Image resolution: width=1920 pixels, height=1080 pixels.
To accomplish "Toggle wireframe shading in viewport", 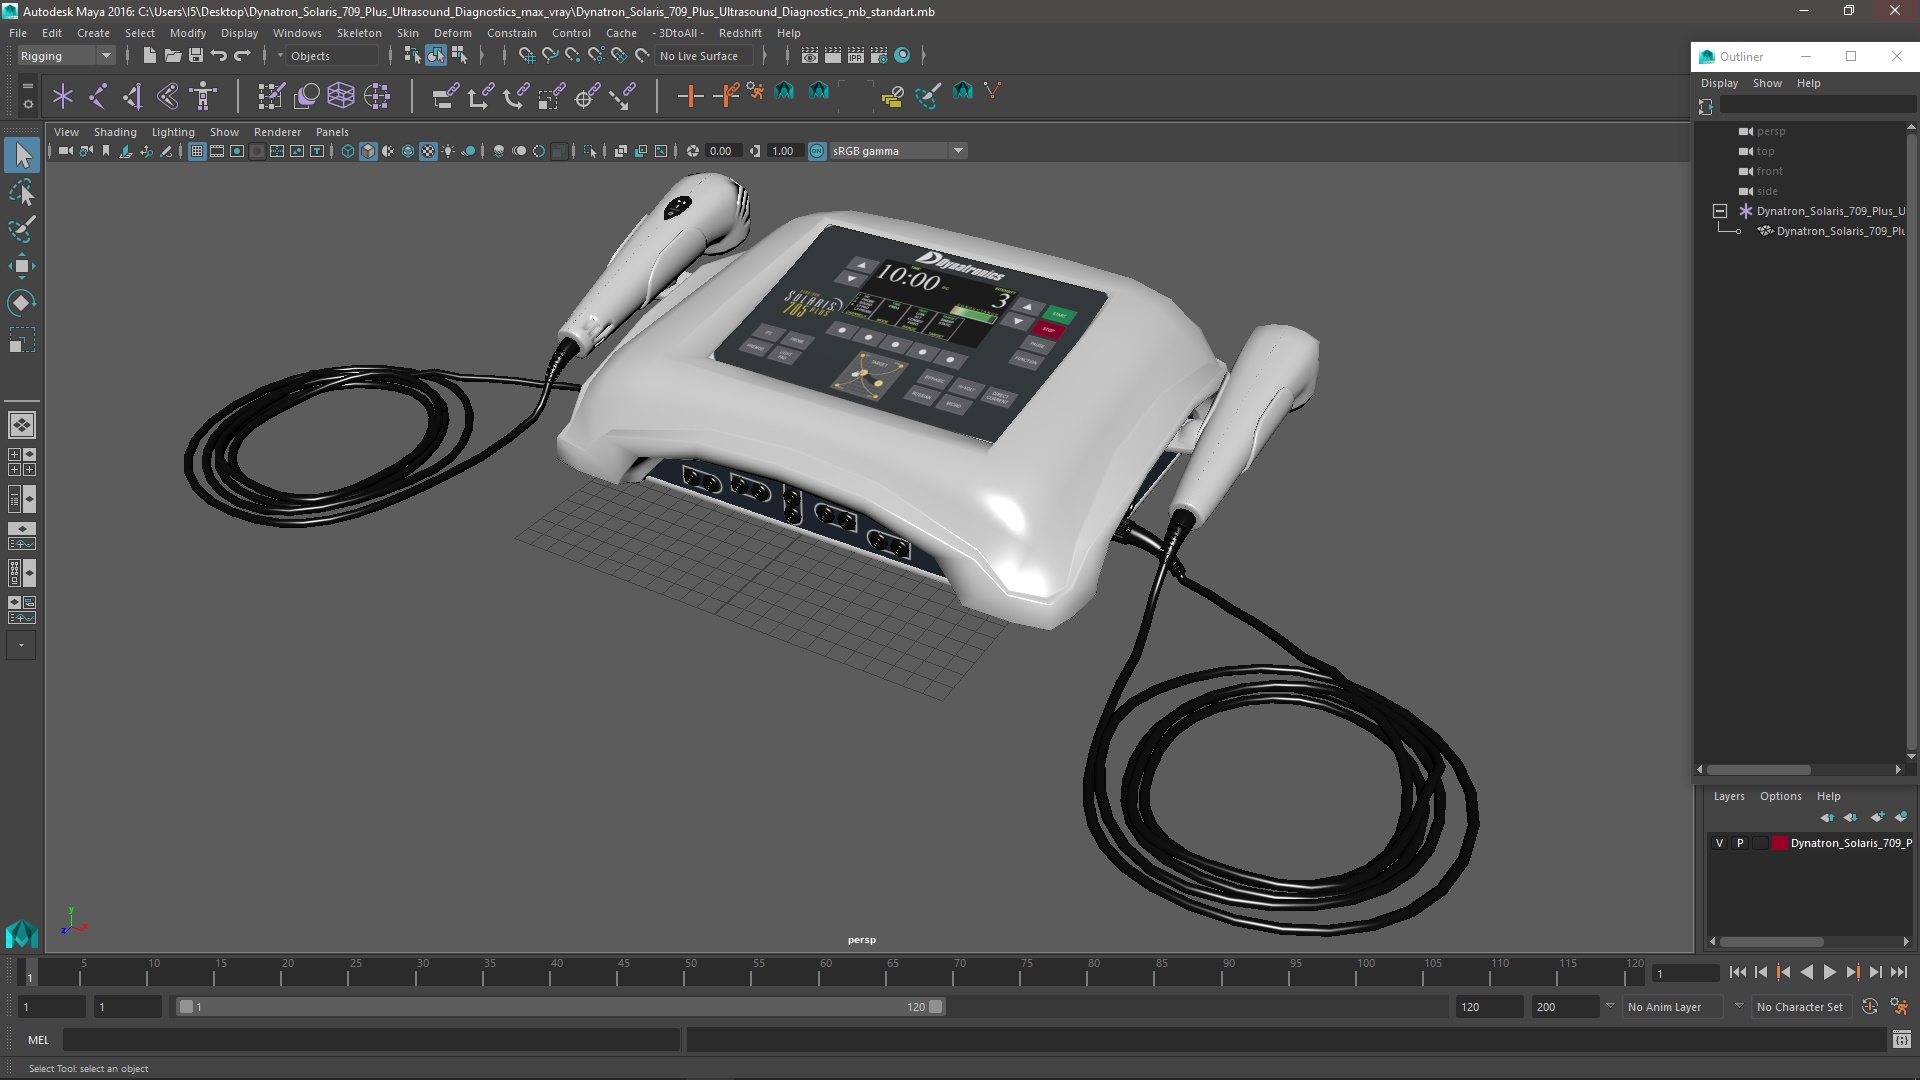I will pos(348,151).
